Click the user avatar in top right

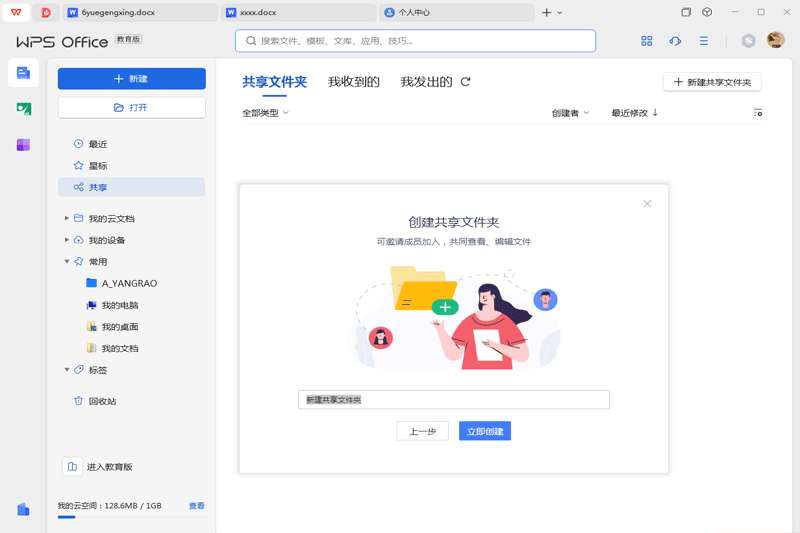coord(776,40)
